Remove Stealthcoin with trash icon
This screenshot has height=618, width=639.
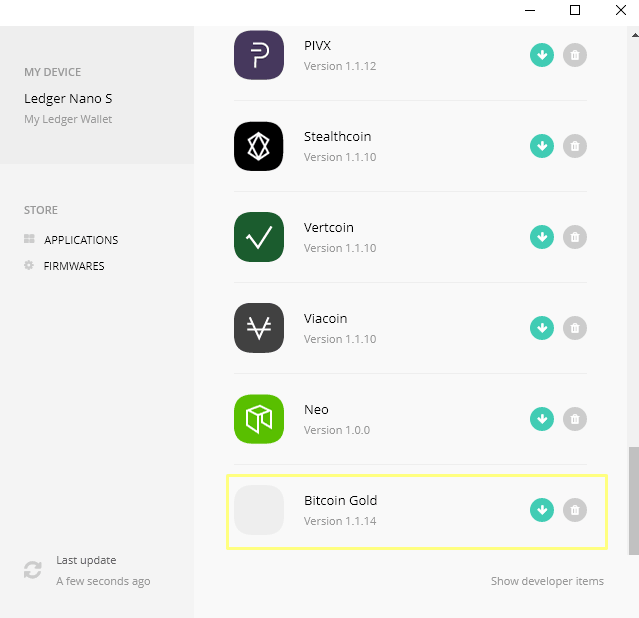click(x=574, y=146)
